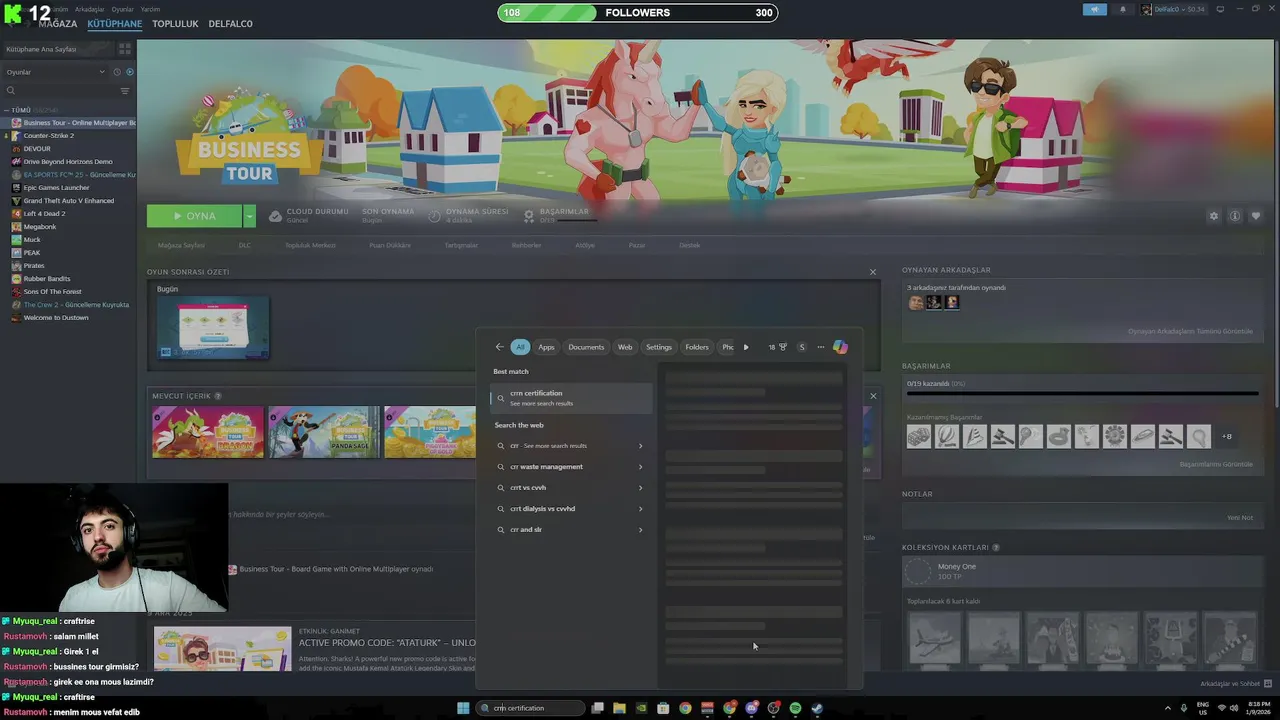1280x720 pixels.
Task: Open best match crrn certification result
Action: pyautogui.click(x=571, y=397)
